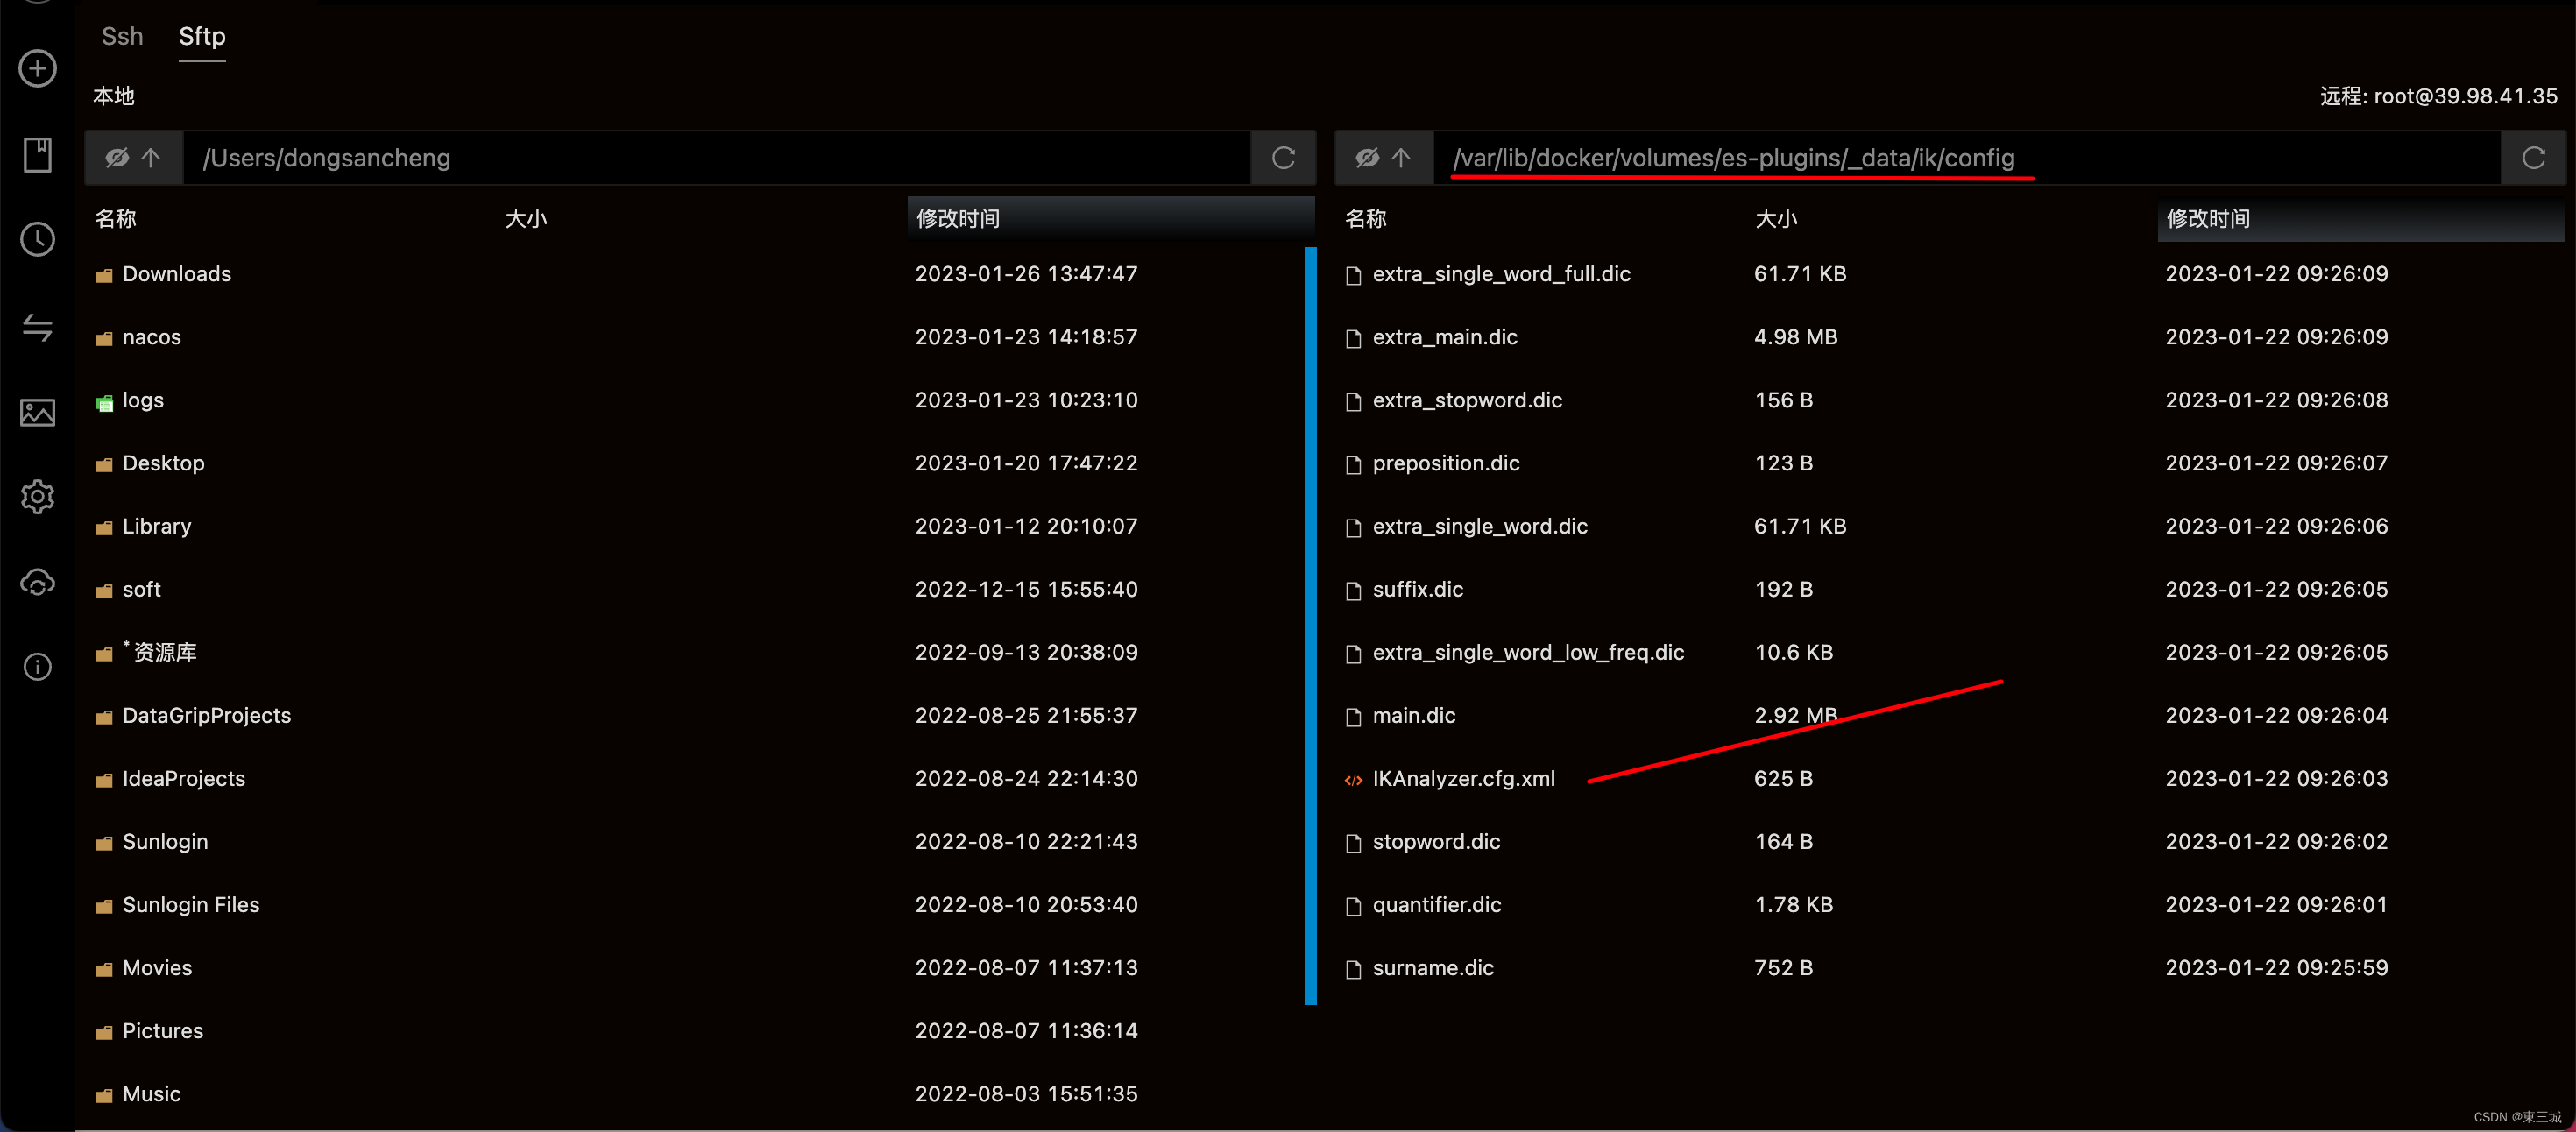Select suffix.dic file
Viewport: 2576px width, 1132px height.
coord(1417,589)
